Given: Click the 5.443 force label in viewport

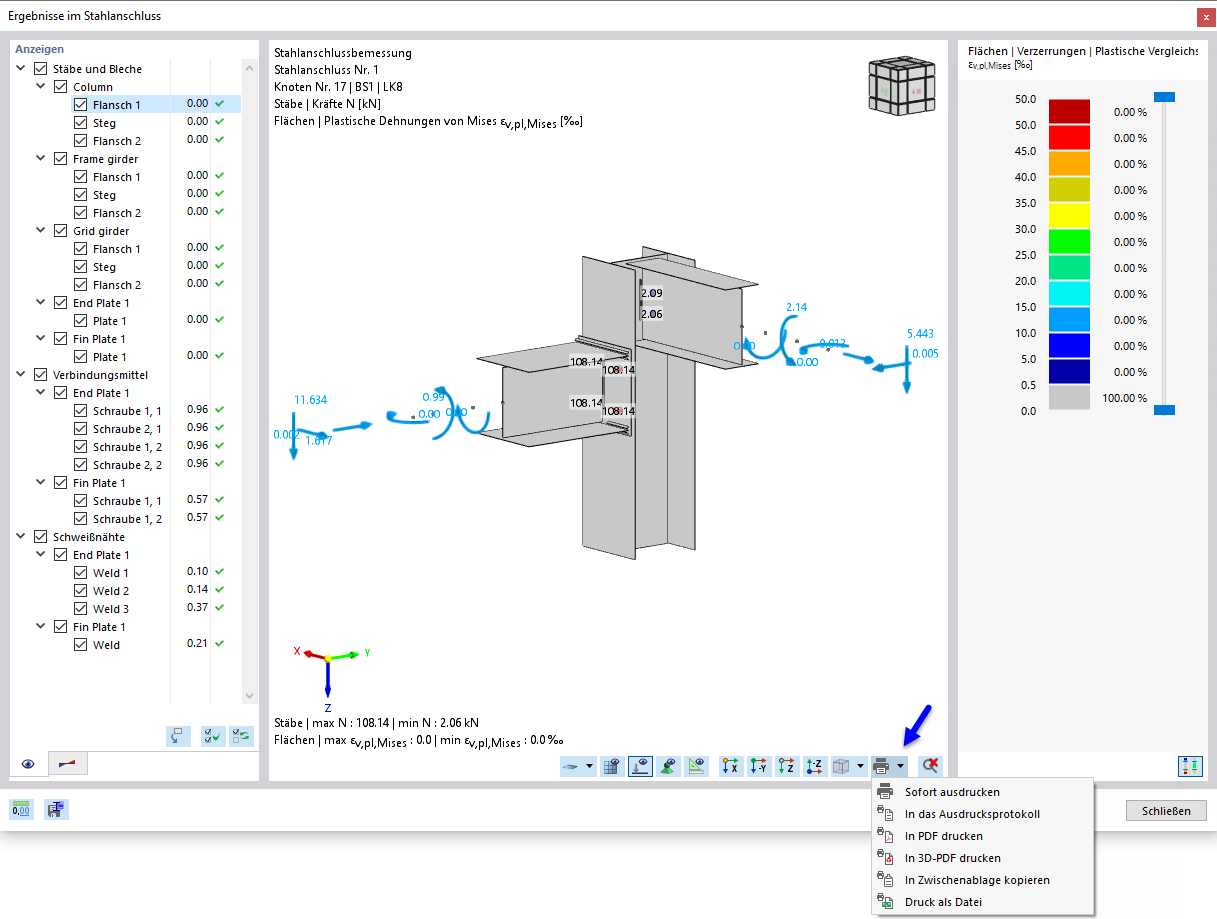Looking at the screenshot, I should coord(920,334).
